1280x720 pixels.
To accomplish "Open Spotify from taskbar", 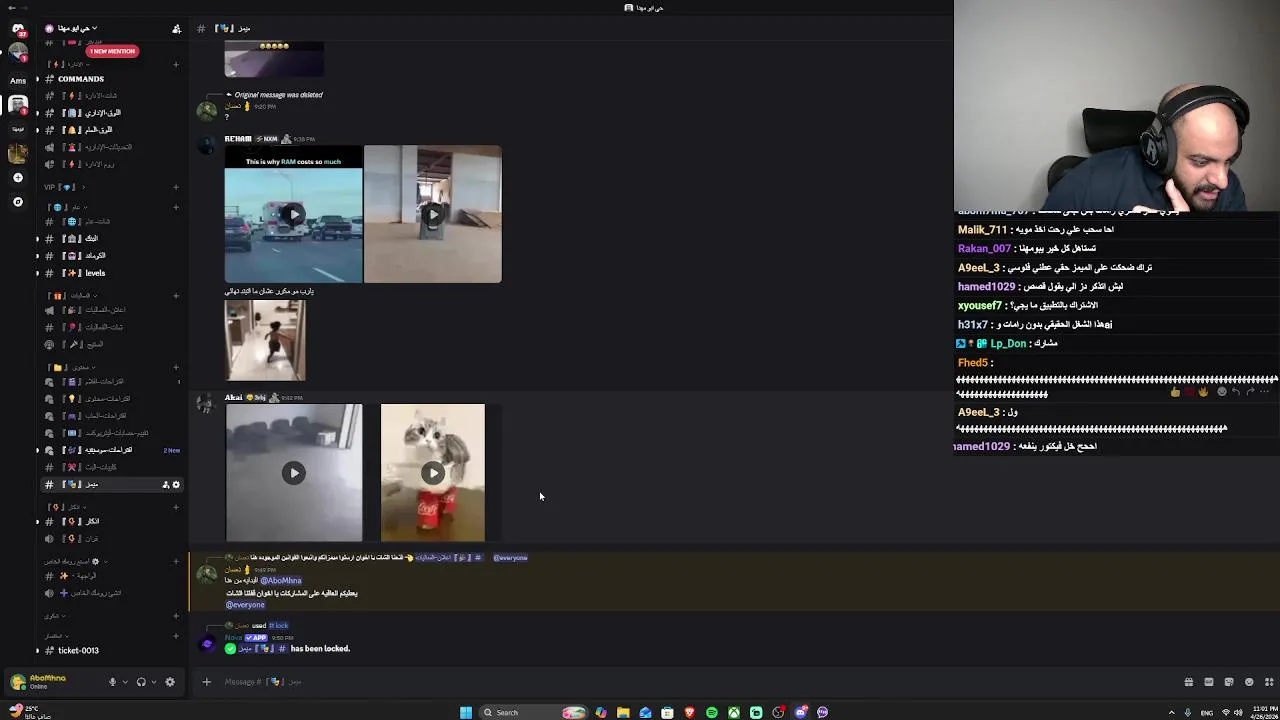I will pyautogui.click(x=711, y=712).
